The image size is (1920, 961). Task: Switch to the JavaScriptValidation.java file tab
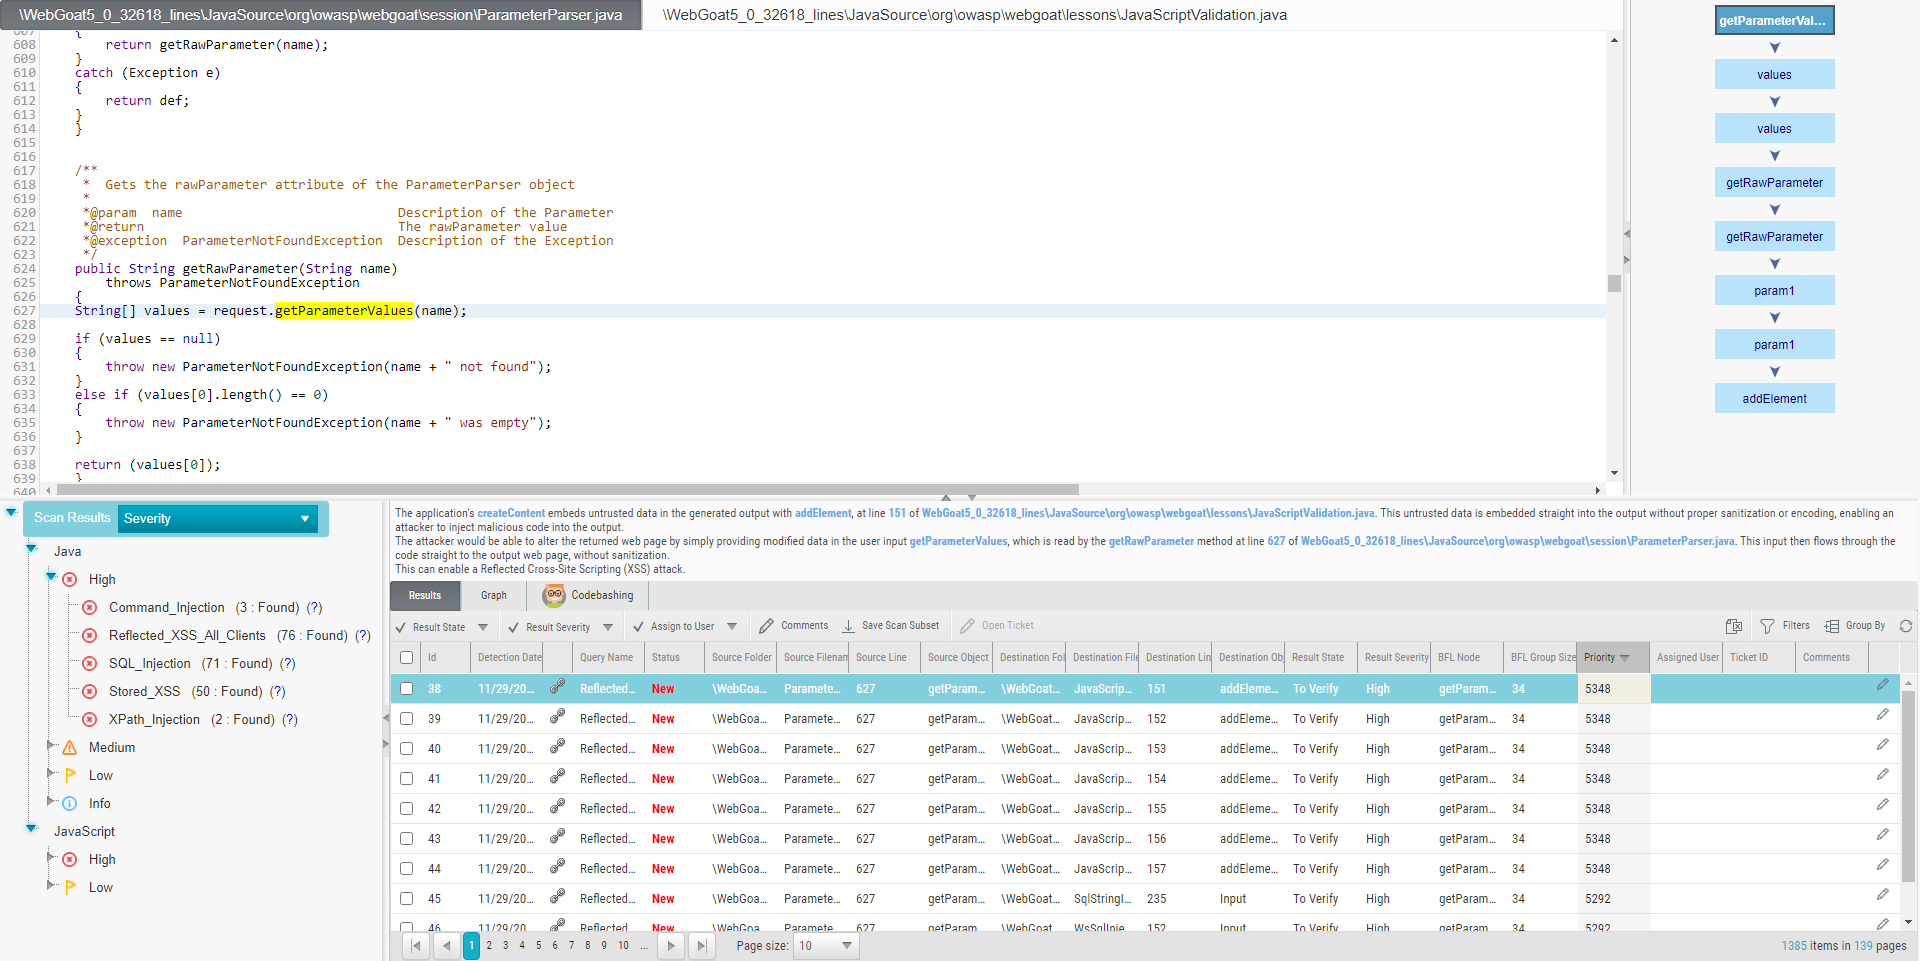pyautogui.click(x=975, y=15)
